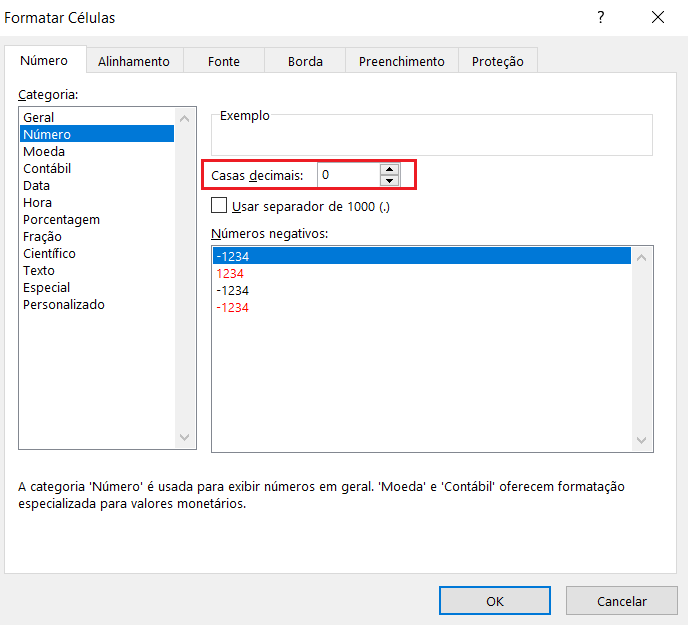Choose the Científico category

pyautogui.click(x=97, y=253)
